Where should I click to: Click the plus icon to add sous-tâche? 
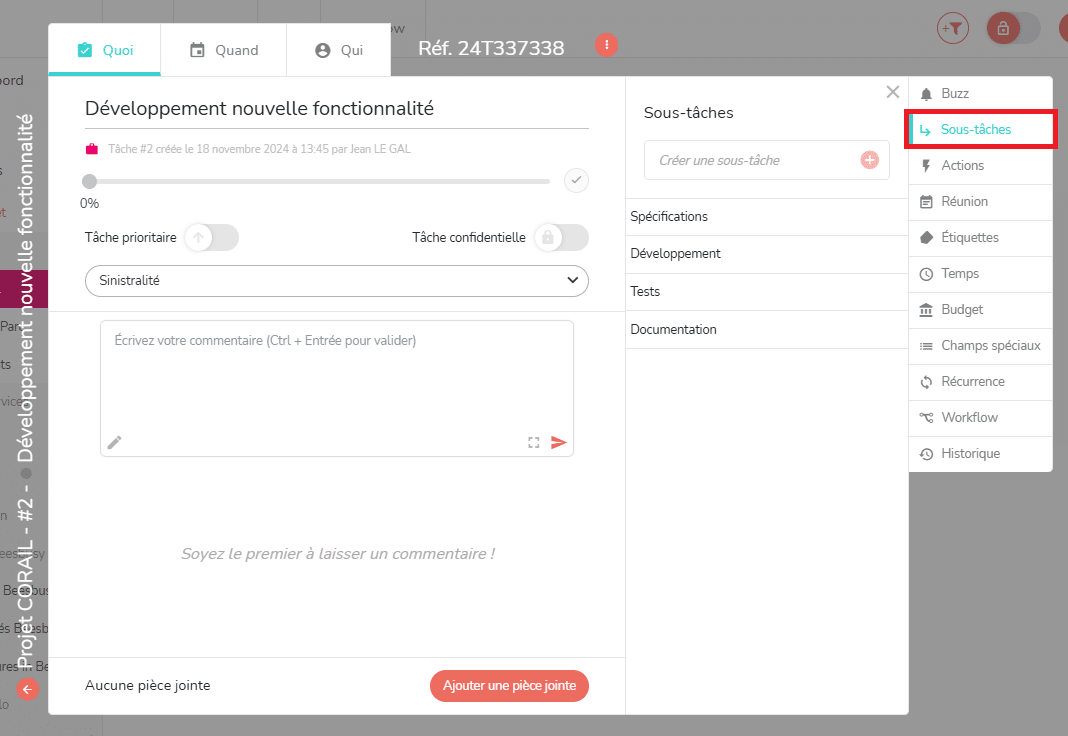tap(870, 160)
